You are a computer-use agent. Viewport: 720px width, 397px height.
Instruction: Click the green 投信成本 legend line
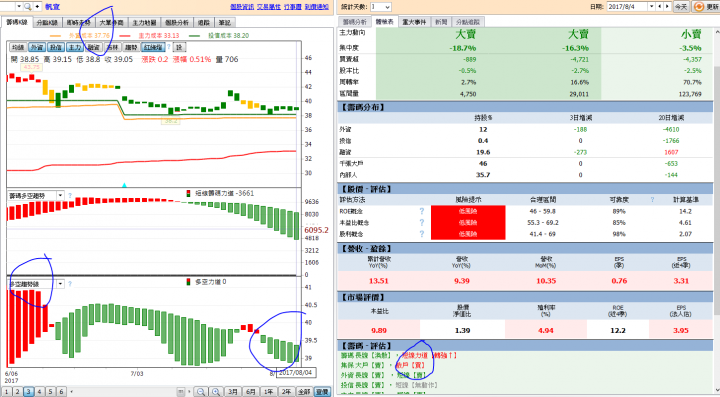click(194, 36)
